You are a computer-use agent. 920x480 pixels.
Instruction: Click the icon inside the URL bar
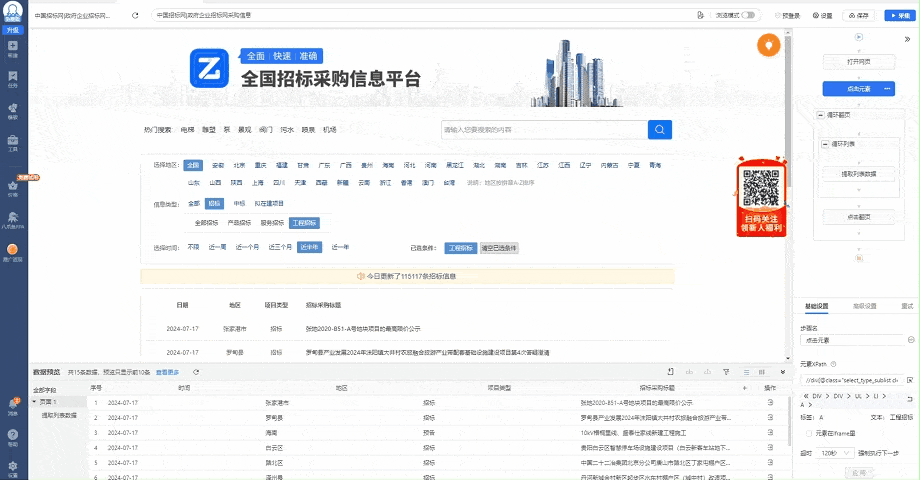(x=700, y=15)
